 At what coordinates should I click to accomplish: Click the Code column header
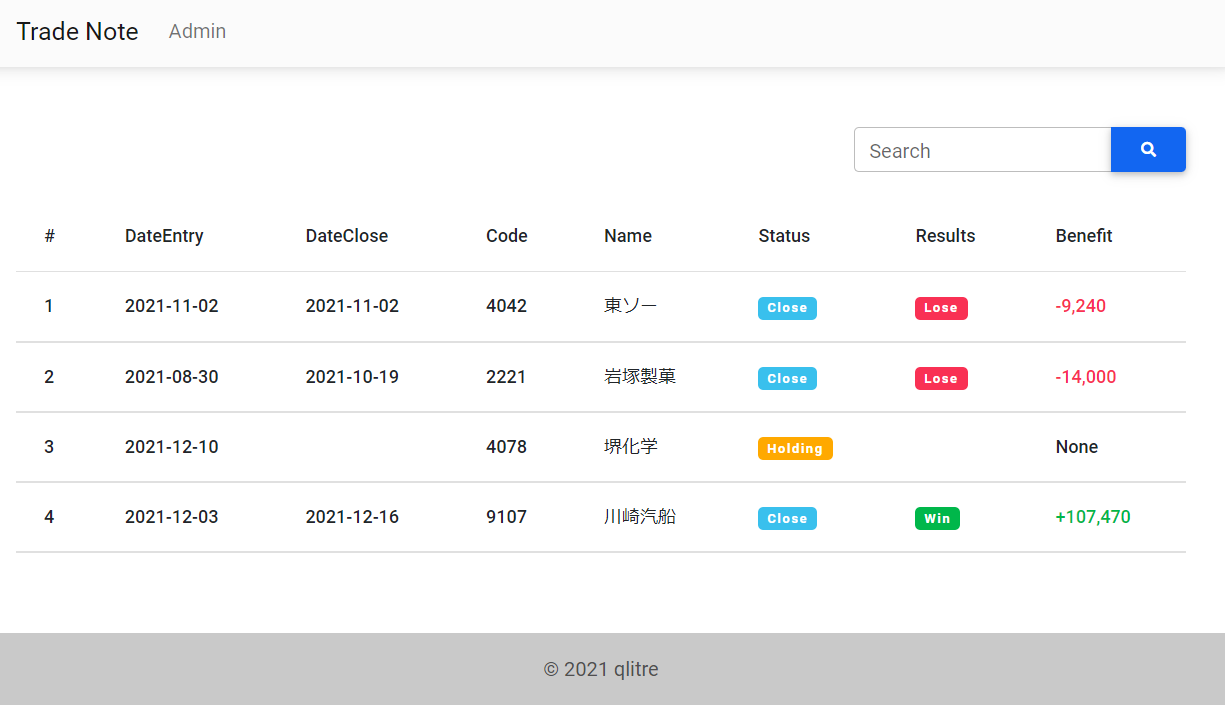coord(507,236)
